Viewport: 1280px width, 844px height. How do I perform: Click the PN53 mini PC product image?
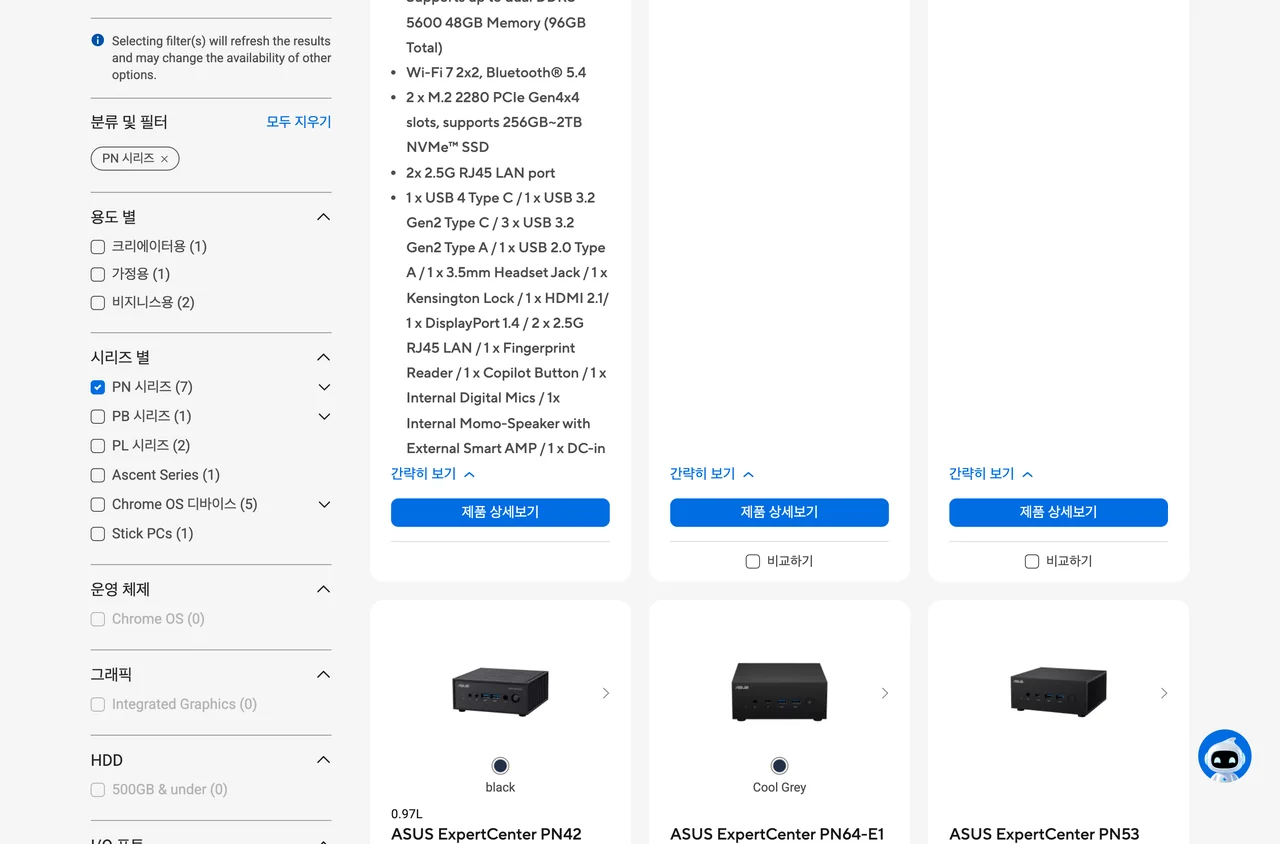click(1058, 690)
